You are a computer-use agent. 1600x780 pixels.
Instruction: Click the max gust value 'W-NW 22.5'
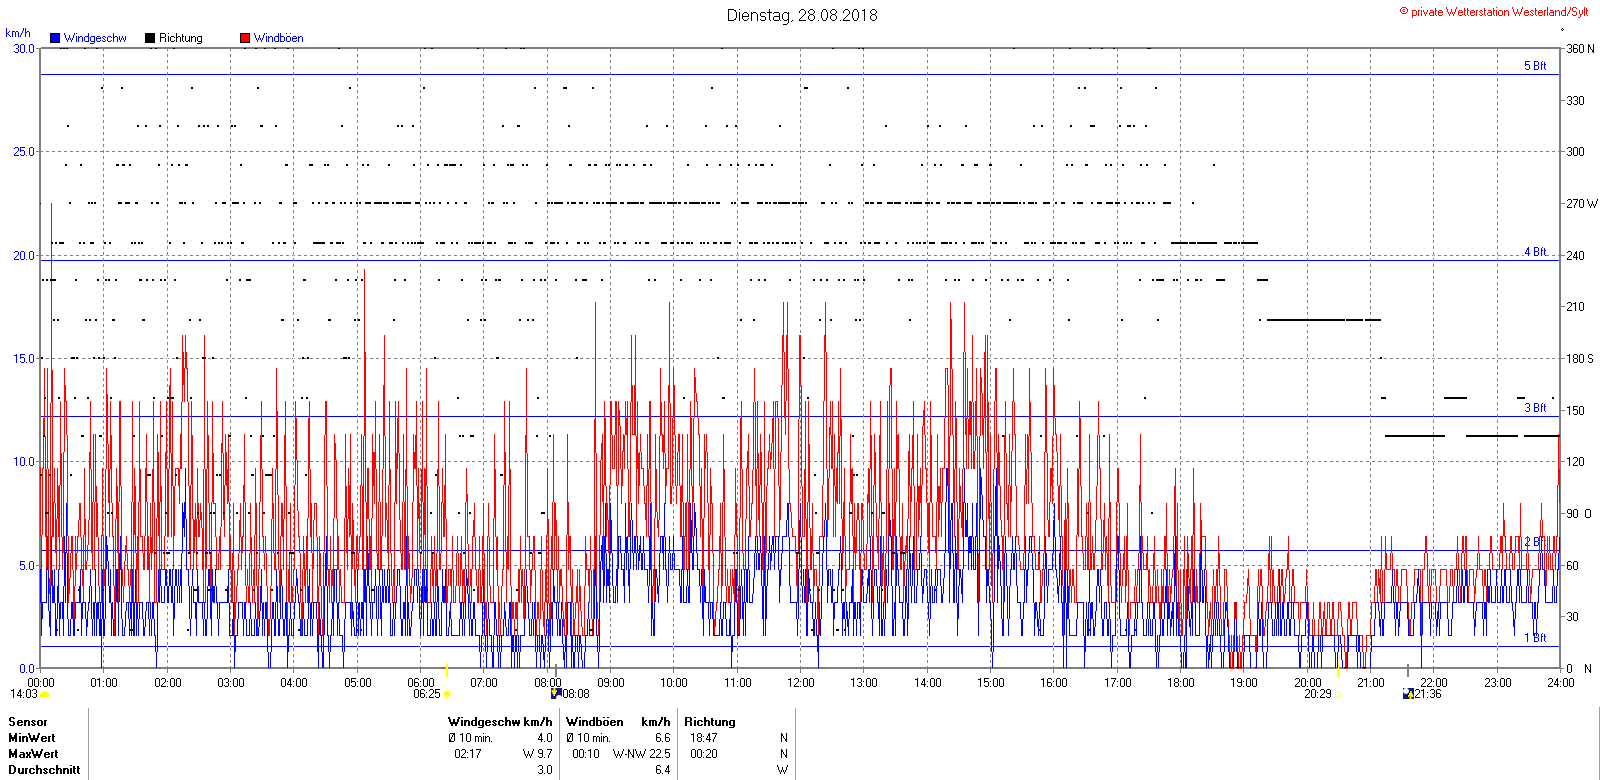(642, 754)
